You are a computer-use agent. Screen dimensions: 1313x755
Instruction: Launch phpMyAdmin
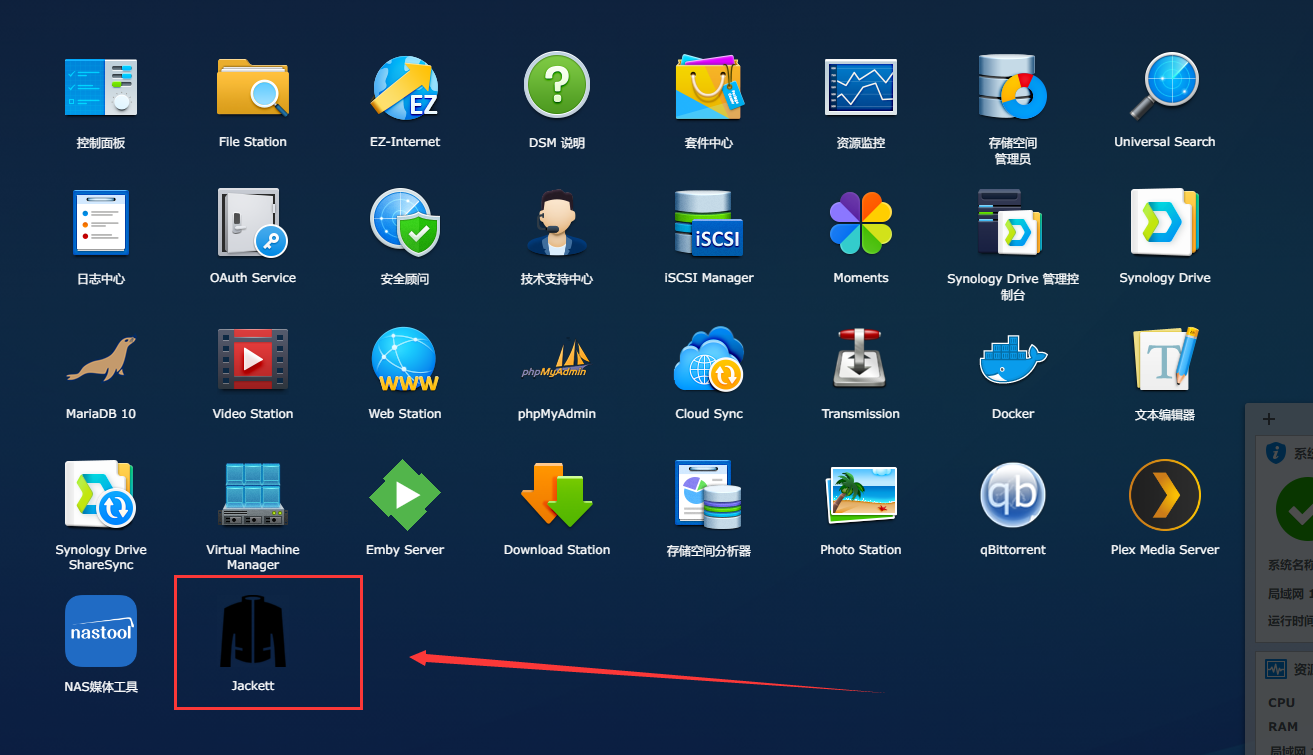[557, 360]
